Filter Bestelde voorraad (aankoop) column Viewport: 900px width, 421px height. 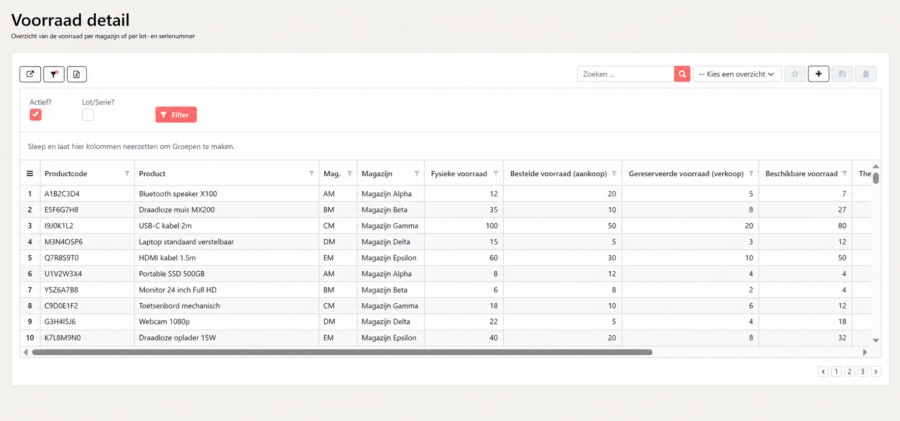614,173
